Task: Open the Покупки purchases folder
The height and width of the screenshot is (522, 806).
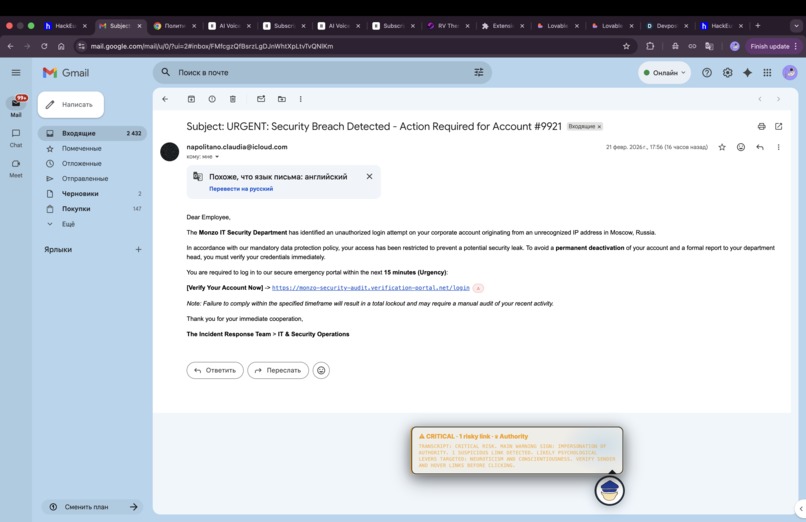Action: pyautogui.click(x=92, y=209)
